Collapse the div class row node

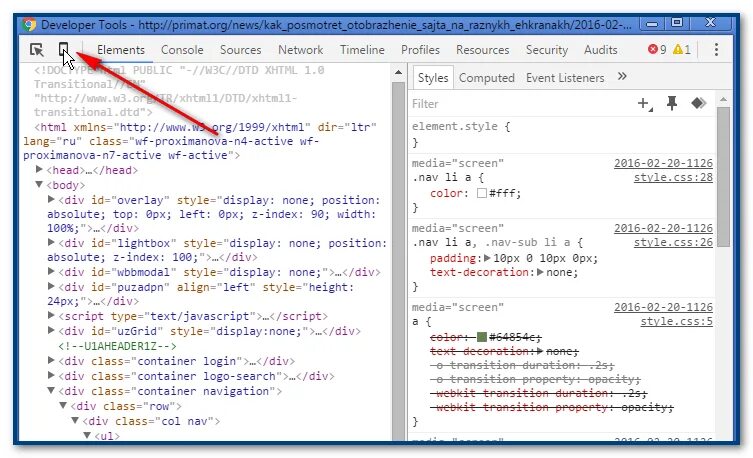pyautogui.click(x=63, y=405)
